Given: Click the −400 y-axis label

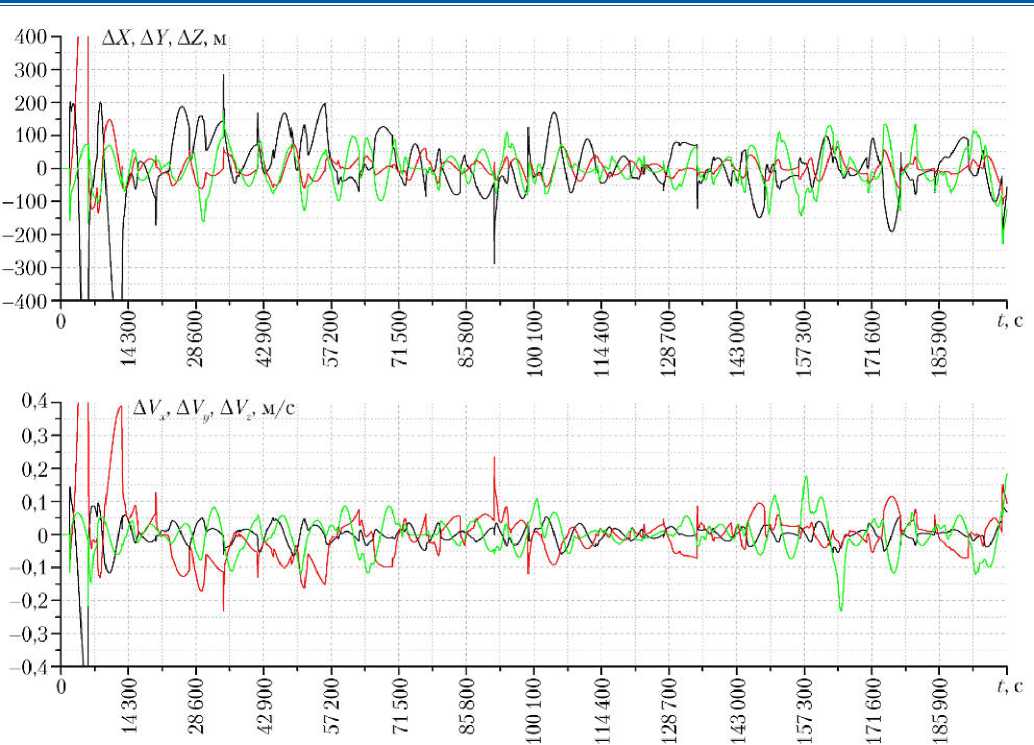Looking at the screenshot, I should pos(24,301).
